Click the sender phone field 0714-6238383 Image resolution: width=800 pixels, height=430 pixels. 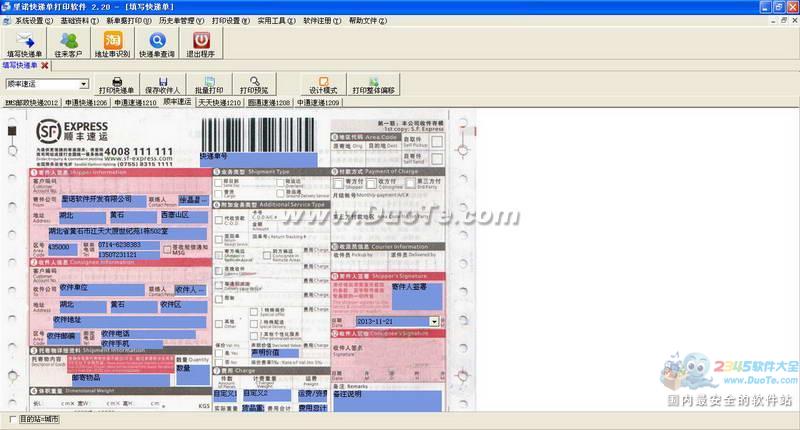128,245
